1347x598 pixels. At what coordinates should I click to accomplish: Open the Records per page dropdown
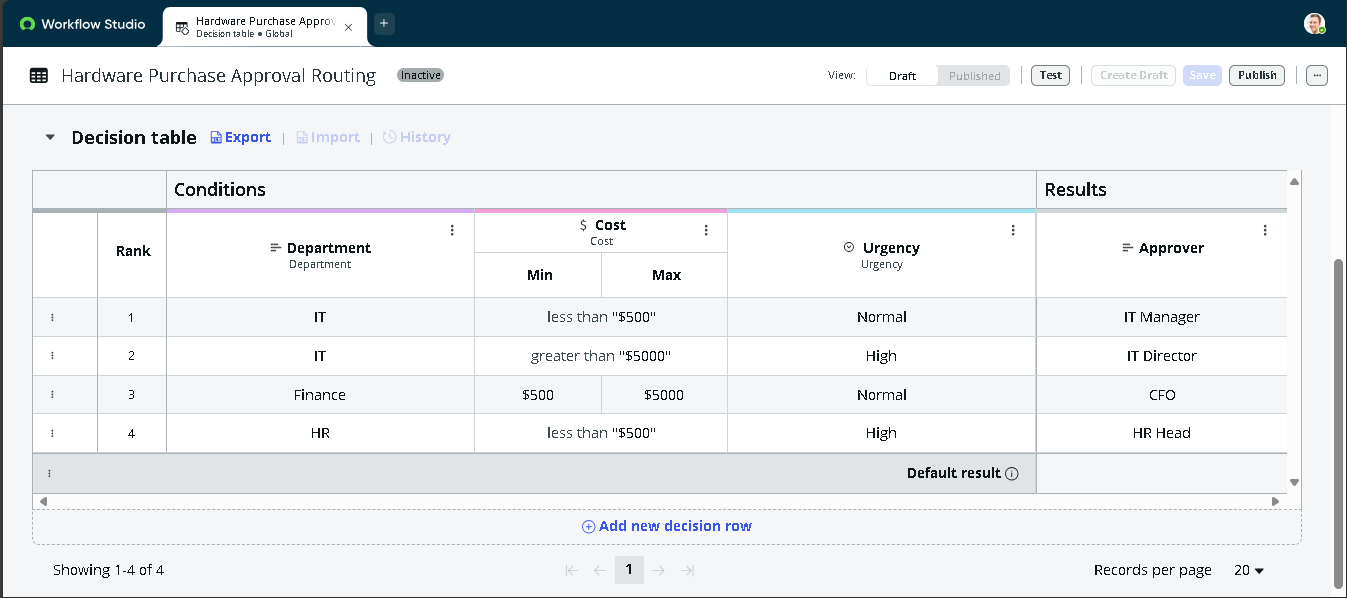[1248, 570]
